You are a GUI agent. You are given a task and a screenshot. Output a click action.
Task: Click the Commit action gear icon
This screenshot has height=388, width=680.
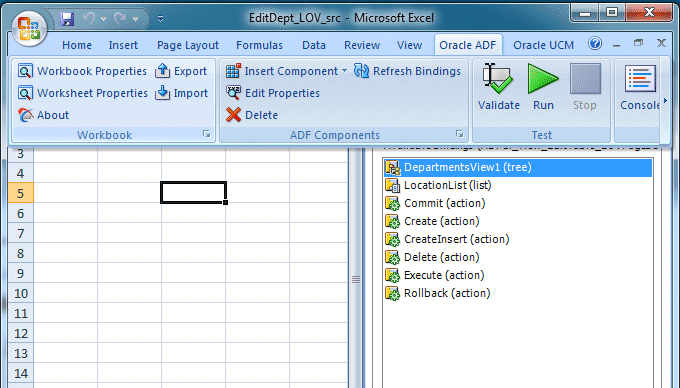pos(392,203)
